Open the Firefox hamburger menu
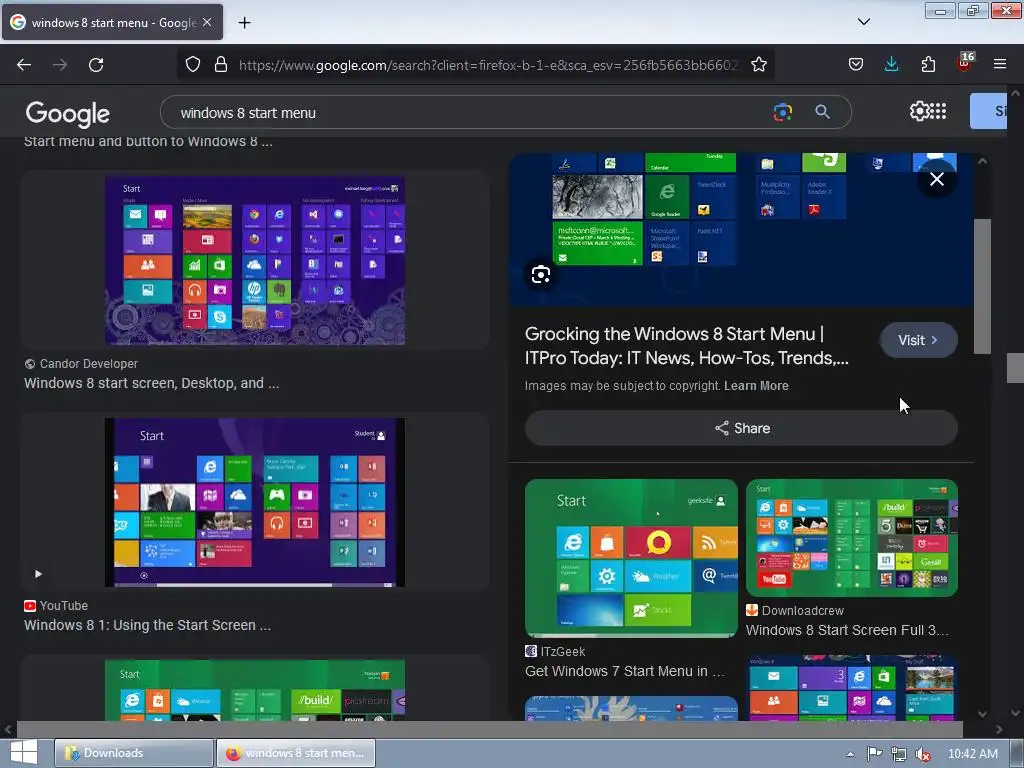The image size is (1024, 768). (1000, 64)
